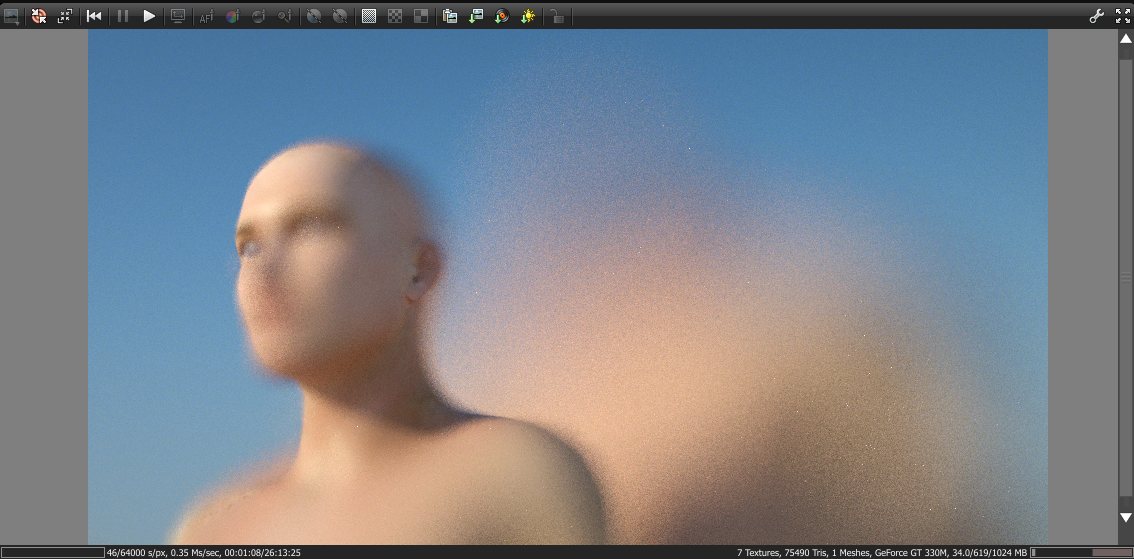This screenshot has height=559, width=1134.
Task: Open viewport settings with the wrench icon
Action: pyautogui.click(x=1096, y=16)
